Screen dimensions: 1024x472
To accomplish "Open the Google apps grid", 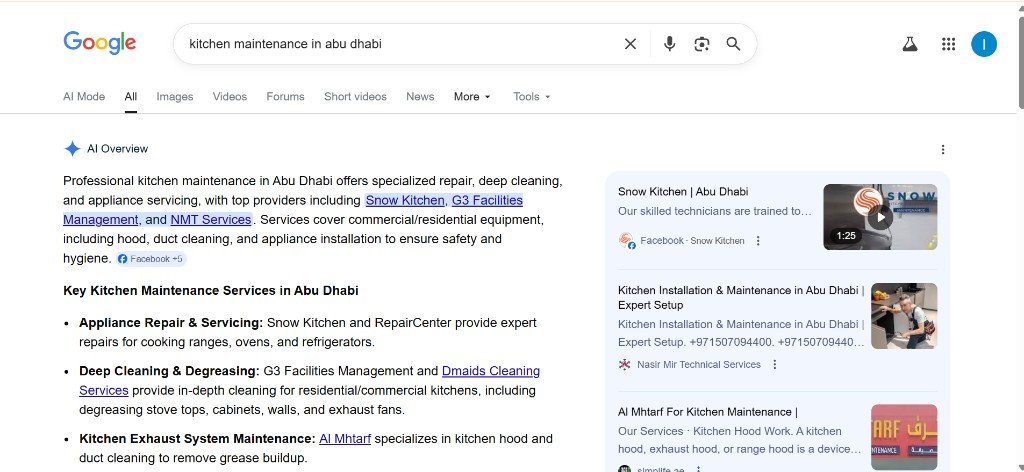I will pos(948,44).
